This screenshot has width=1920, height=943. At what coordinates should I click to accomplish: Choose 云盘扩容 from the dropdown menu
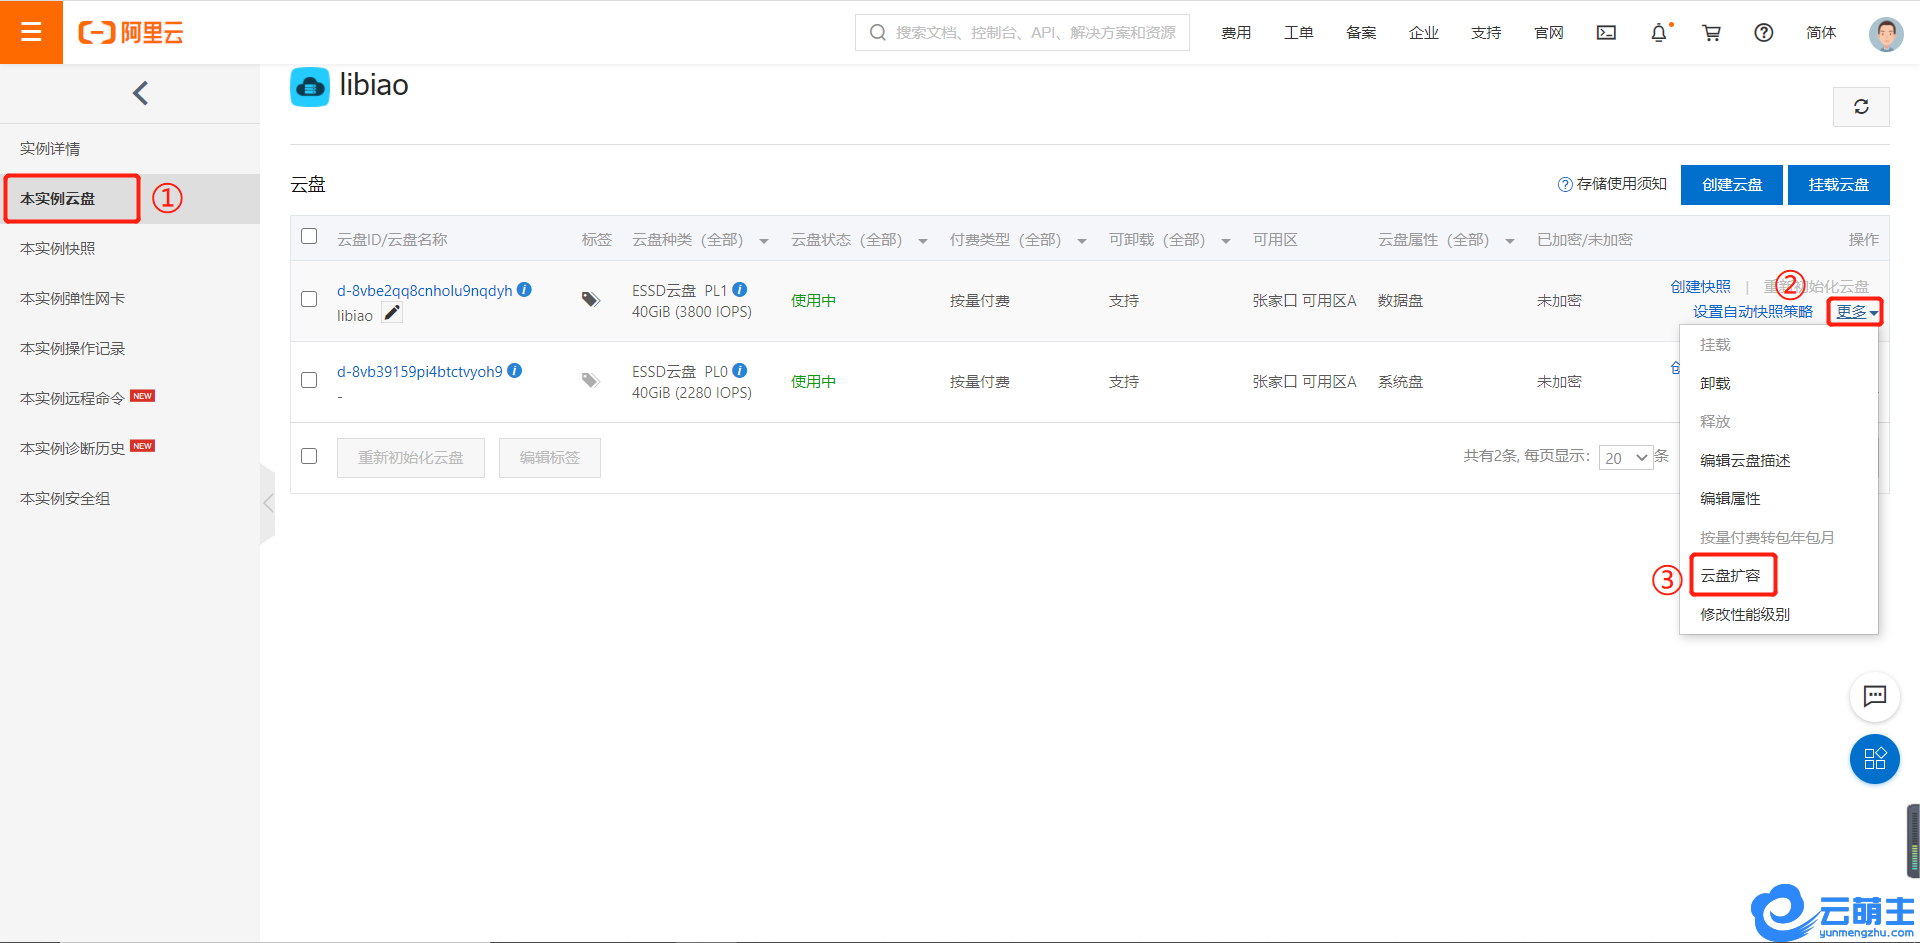coord(1731,576)
